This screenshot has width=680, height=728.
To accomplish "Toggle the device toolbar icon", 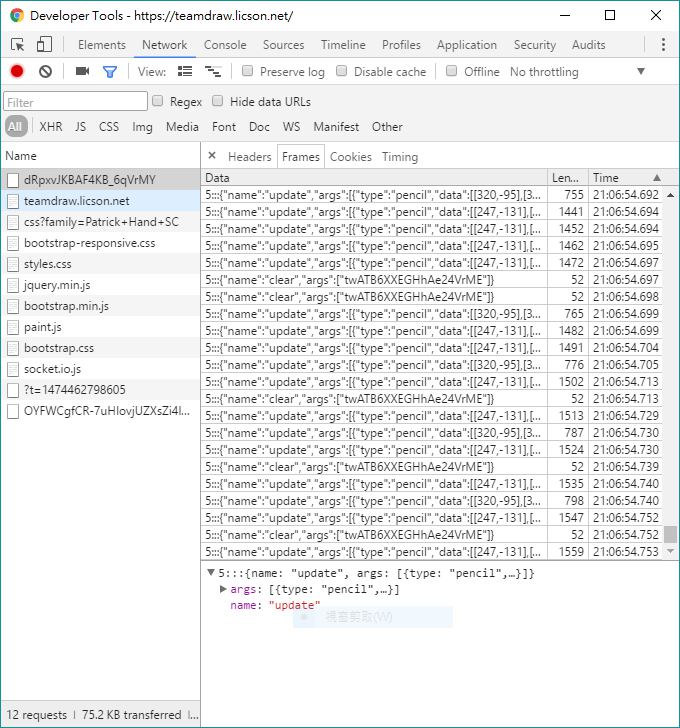I will [x=44, y=45].
